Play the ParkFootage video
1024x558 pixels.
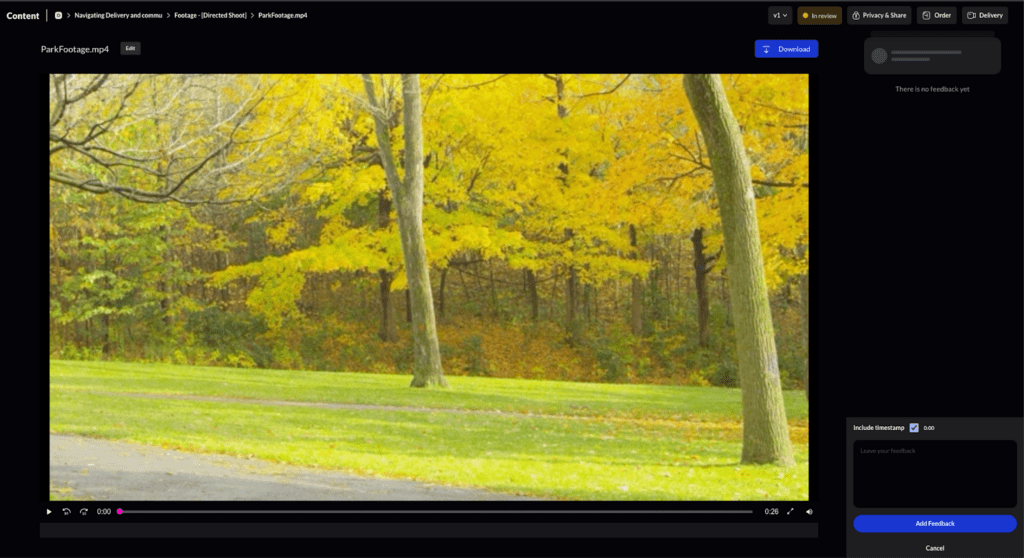pyautogui.click(x=49, y=511)
